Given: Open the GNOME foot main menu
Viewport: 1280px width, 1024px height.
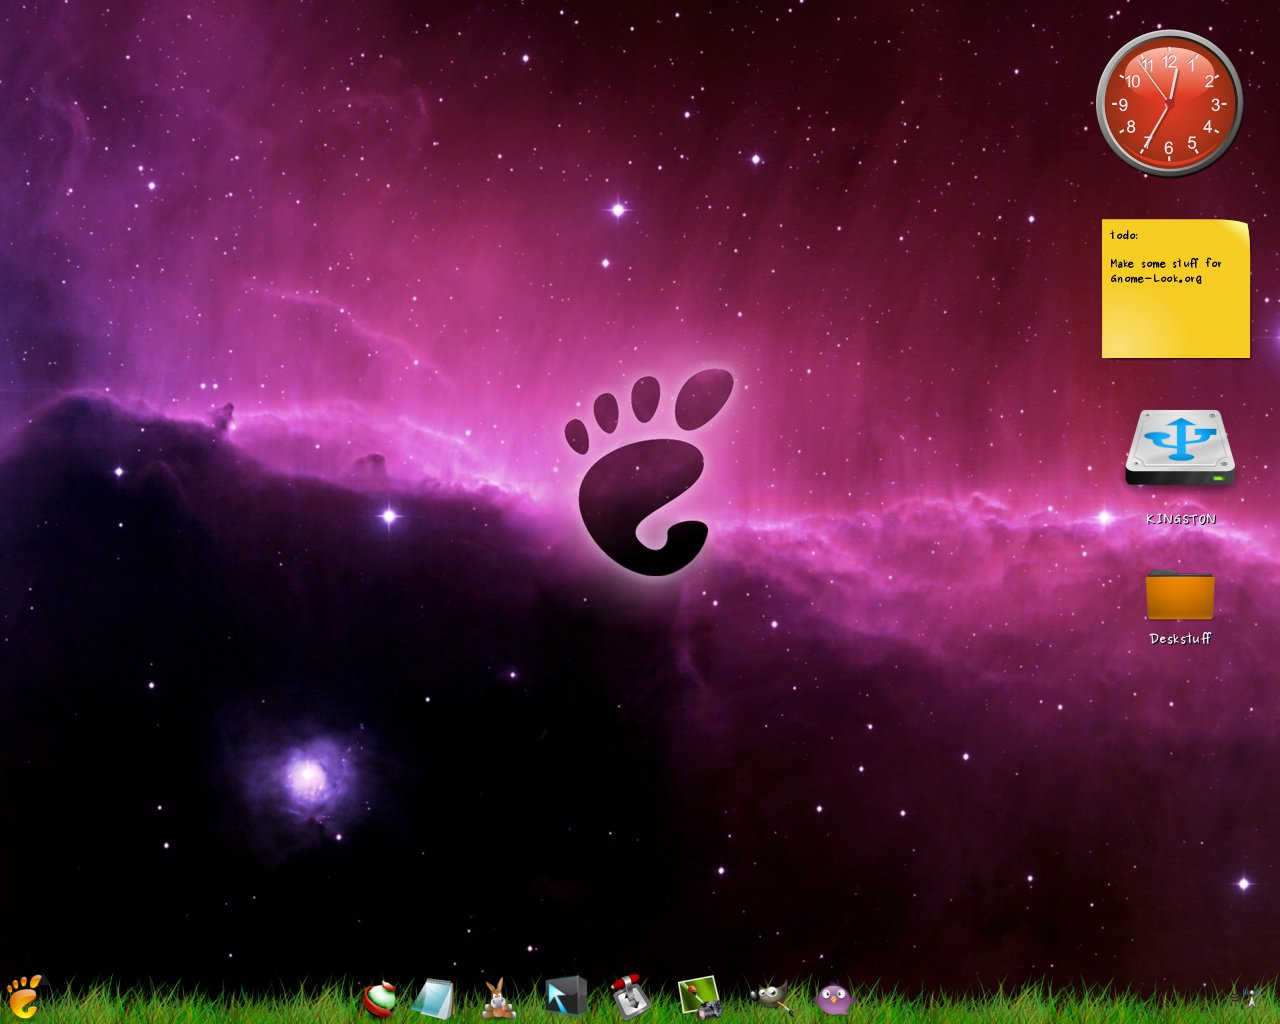Looking at the screenshot, I should point(24,996).
